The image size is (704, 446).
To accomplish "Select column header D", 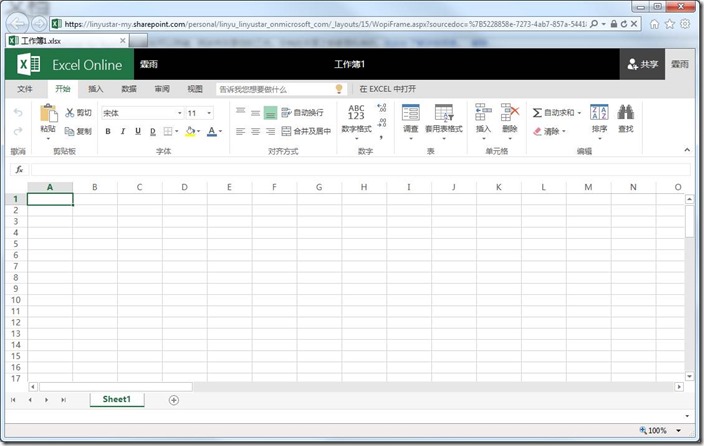I will pyautogui.click(x=185, y=187).
